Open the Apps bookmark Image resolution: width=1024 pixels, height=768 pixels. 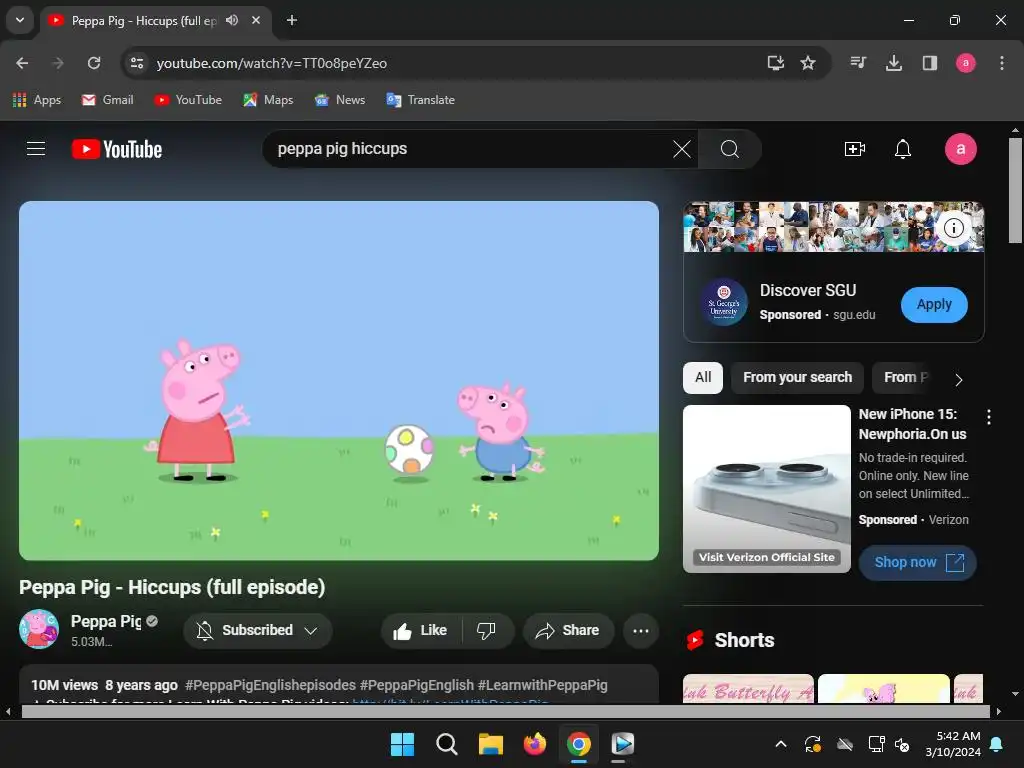(x=37, y=100)
